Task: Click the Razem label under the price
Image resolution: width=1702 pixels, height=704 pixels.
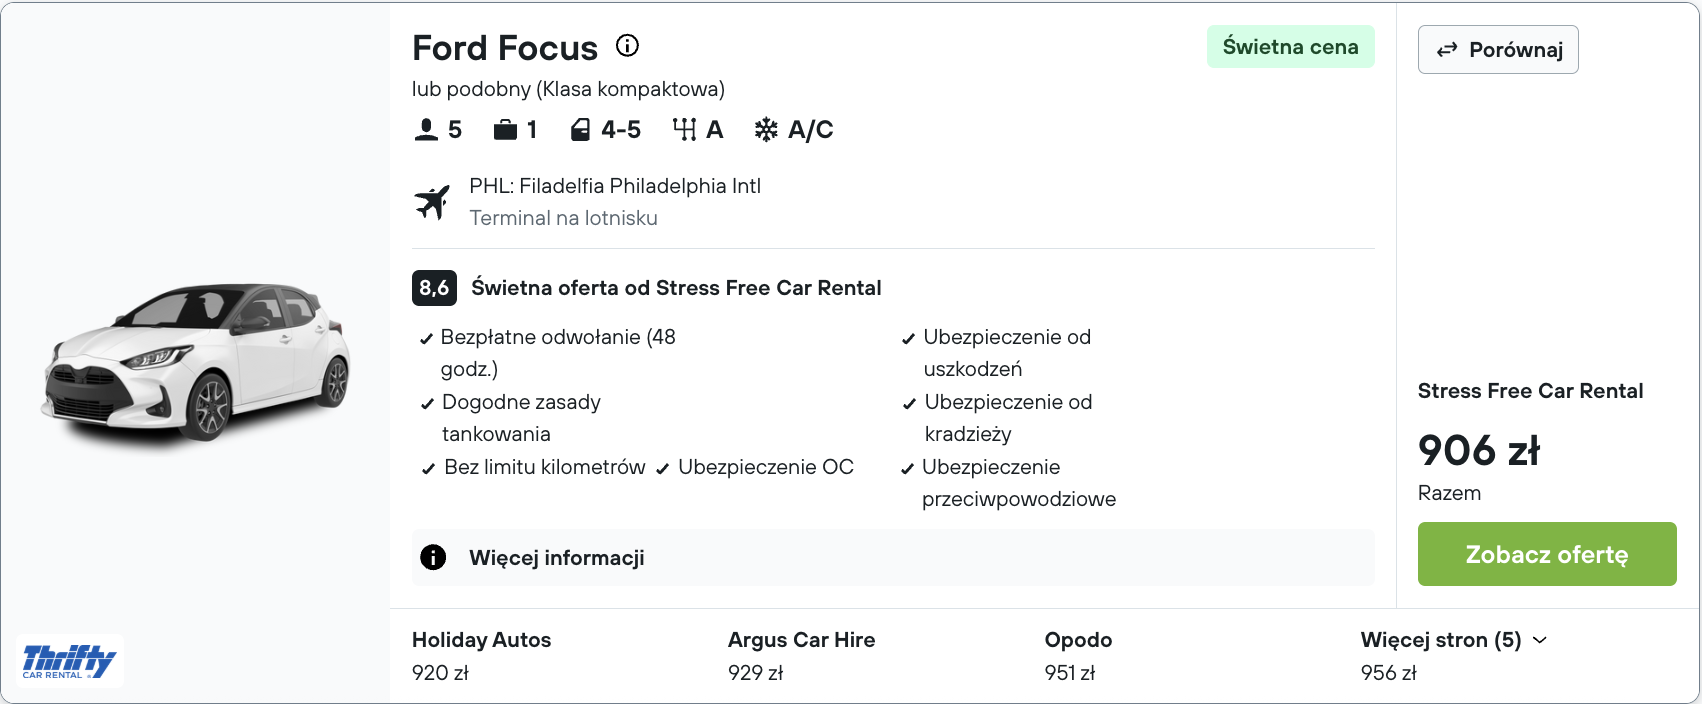Action: pos(1449,493)
